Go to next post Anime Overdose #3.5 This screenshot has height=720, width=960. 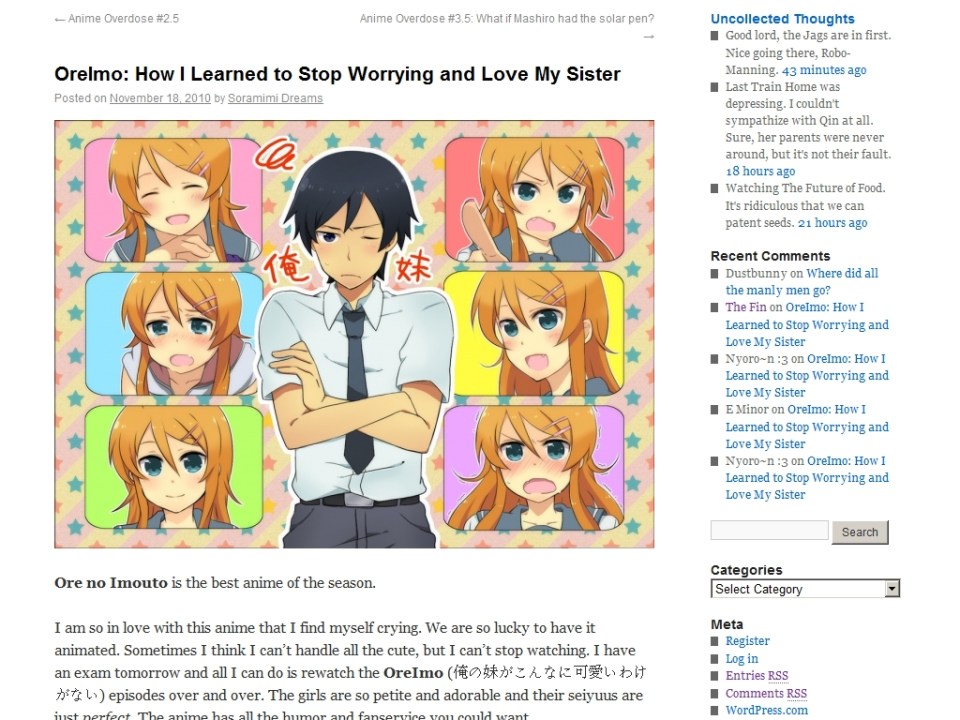(x=506, y=19)
